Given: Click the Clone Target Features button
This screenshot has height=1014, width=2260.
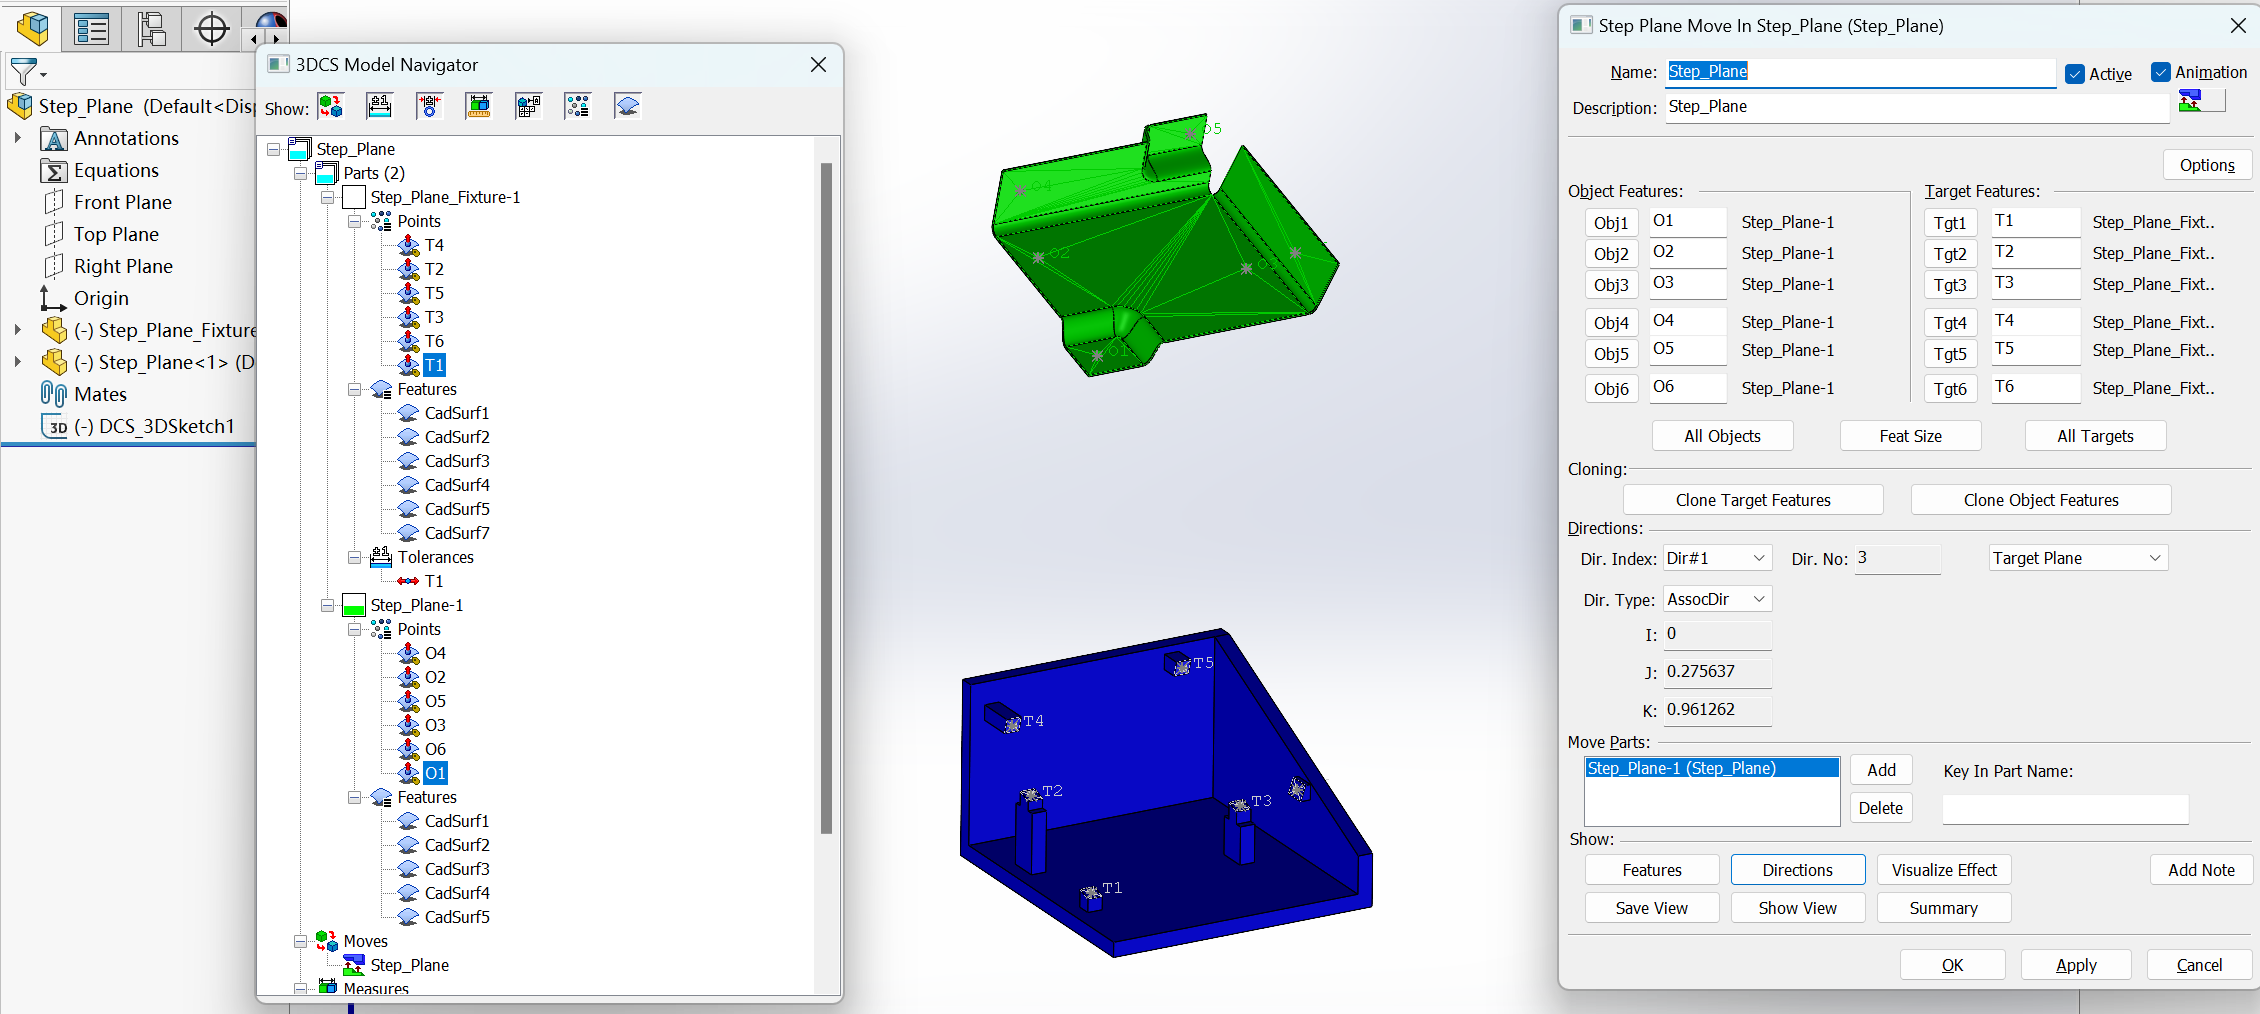Looking at the screenshot, I should [x=1753, y=499].
